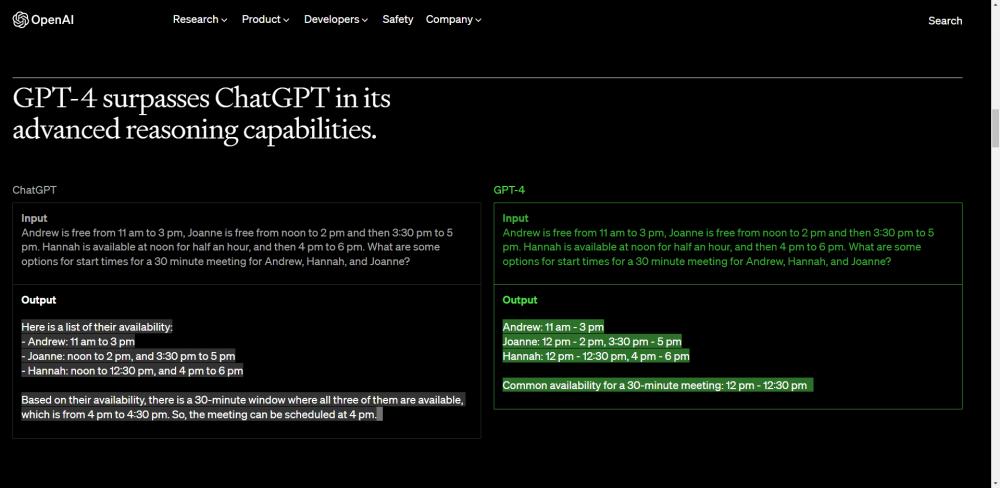Click the Output label in GPT-4 panel

point(520,300)
